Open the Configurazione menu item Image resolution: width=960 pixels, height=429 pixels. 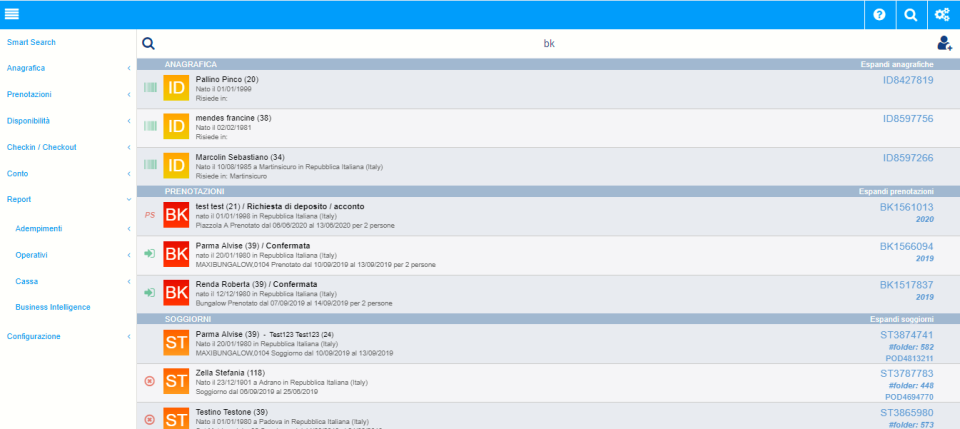coord(34,337)
